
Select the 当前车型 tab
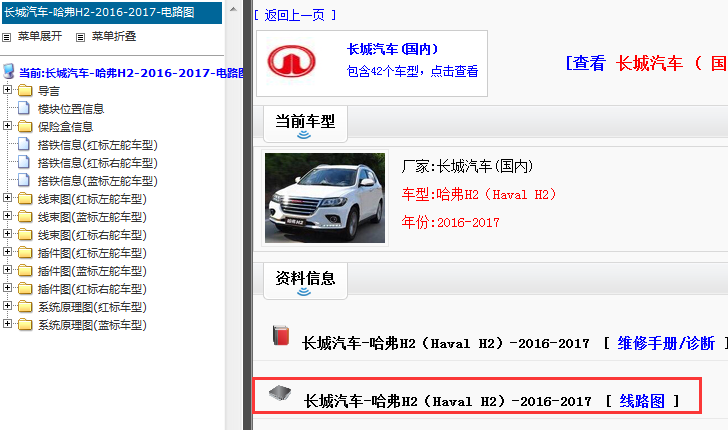[305, 124]
